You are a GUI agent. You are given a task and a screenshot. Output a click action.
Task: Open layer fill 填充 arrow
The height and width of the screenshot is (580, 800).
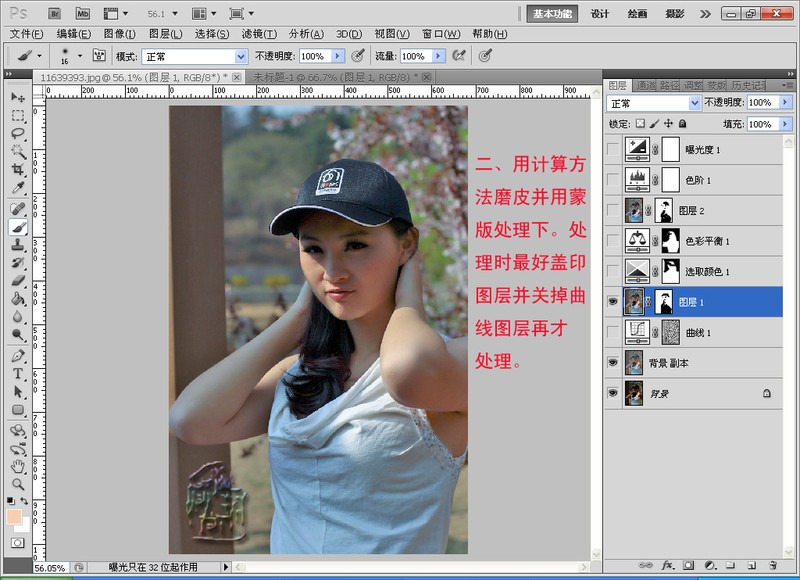(785, 124)
